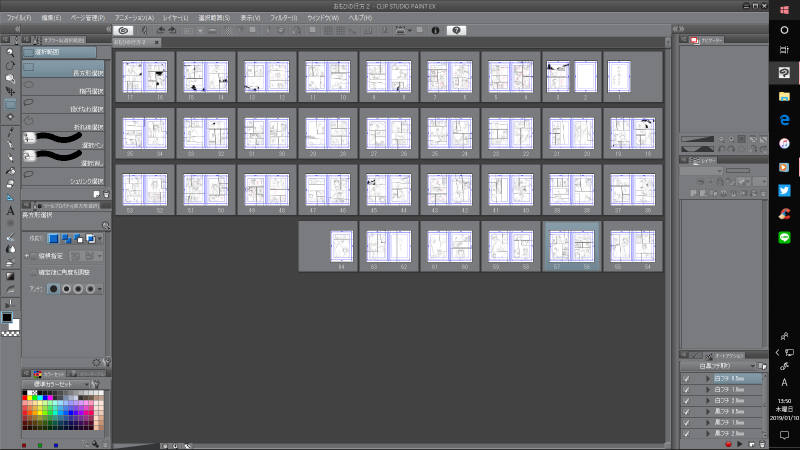
Task: Toggle checkbox for 黒フチ 0.5mm action
Action: point(686,411)
